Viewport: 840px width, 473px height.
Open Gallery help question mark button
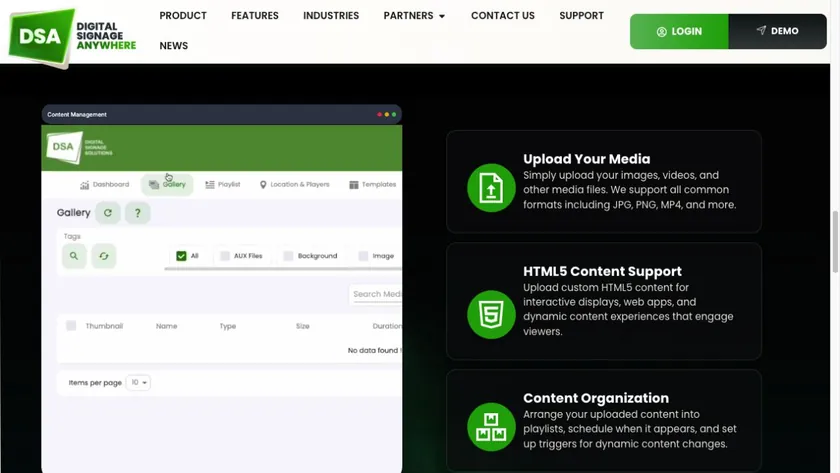[138, 213]
